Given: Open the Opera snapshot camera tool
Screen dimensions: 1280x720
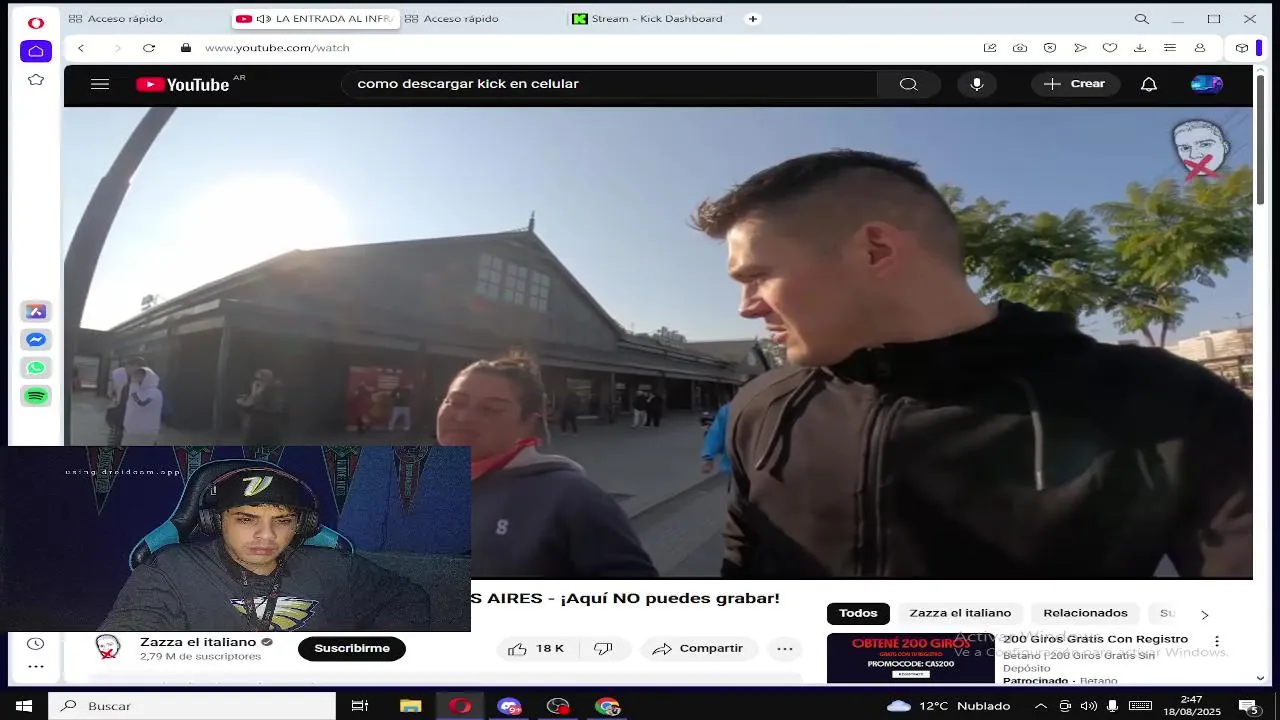Looking at the screenshot, I should 1020,48.
